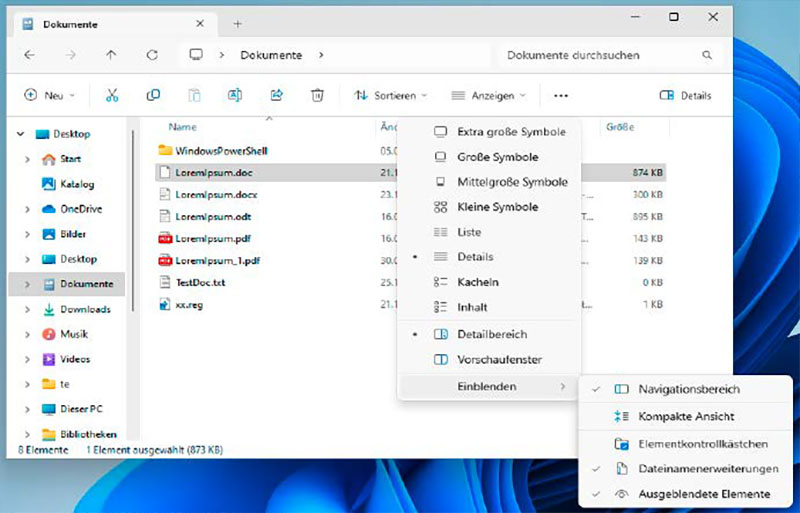This screenshot has height=513, width=800.
Task: Click the Katalog icon in sidebar
Action: (x=48, y=184)
